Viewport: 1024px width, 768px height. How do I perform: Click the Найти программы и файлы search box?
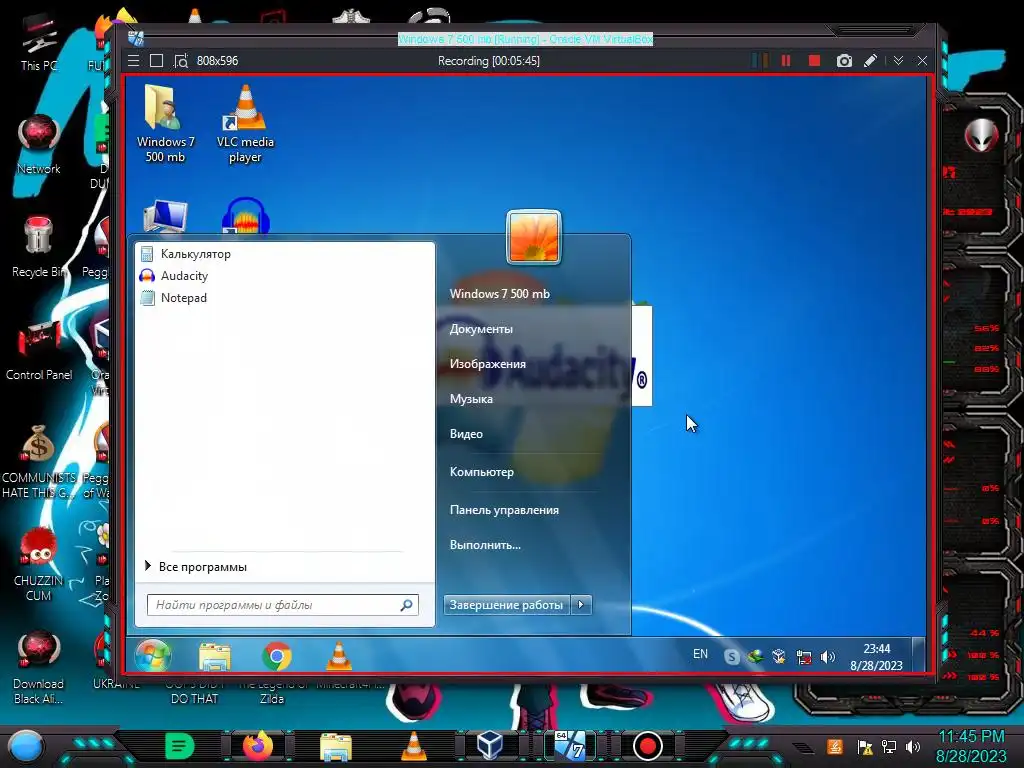[282, 605]
